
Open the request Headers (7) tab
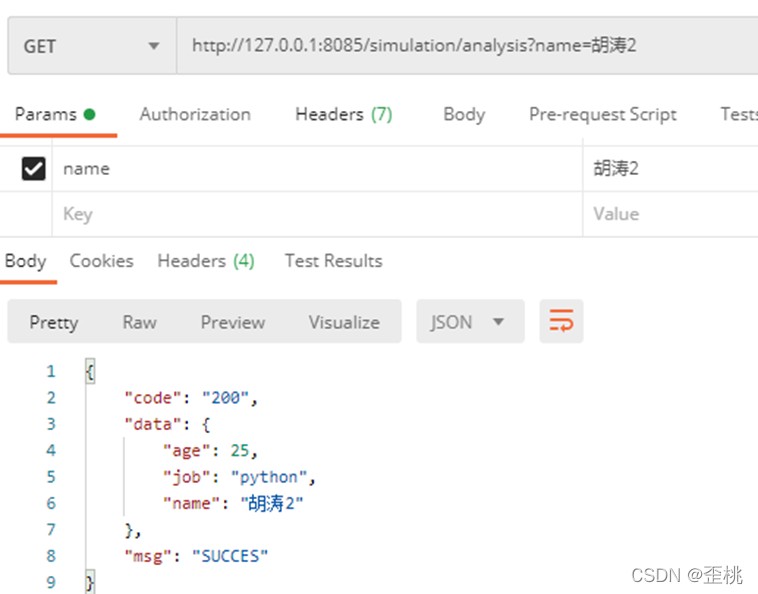coord(344,115)
